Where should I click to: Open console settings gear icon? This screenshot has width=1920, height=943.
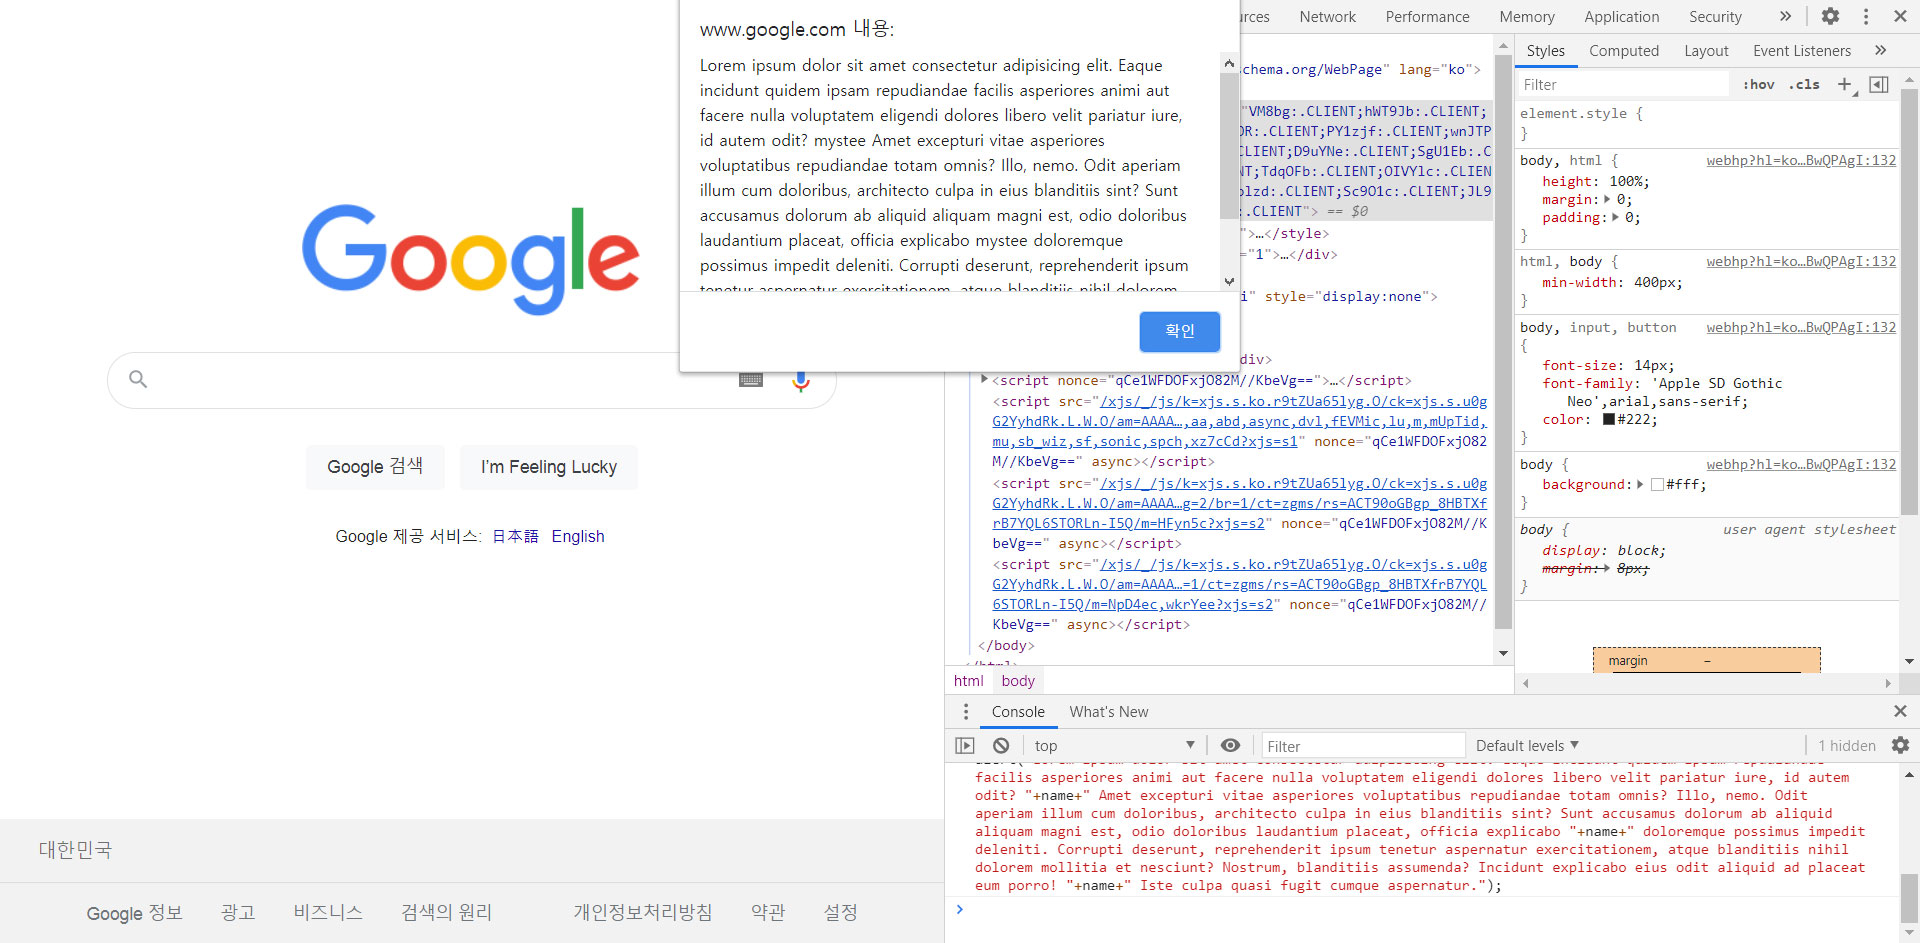(1900, 745)
